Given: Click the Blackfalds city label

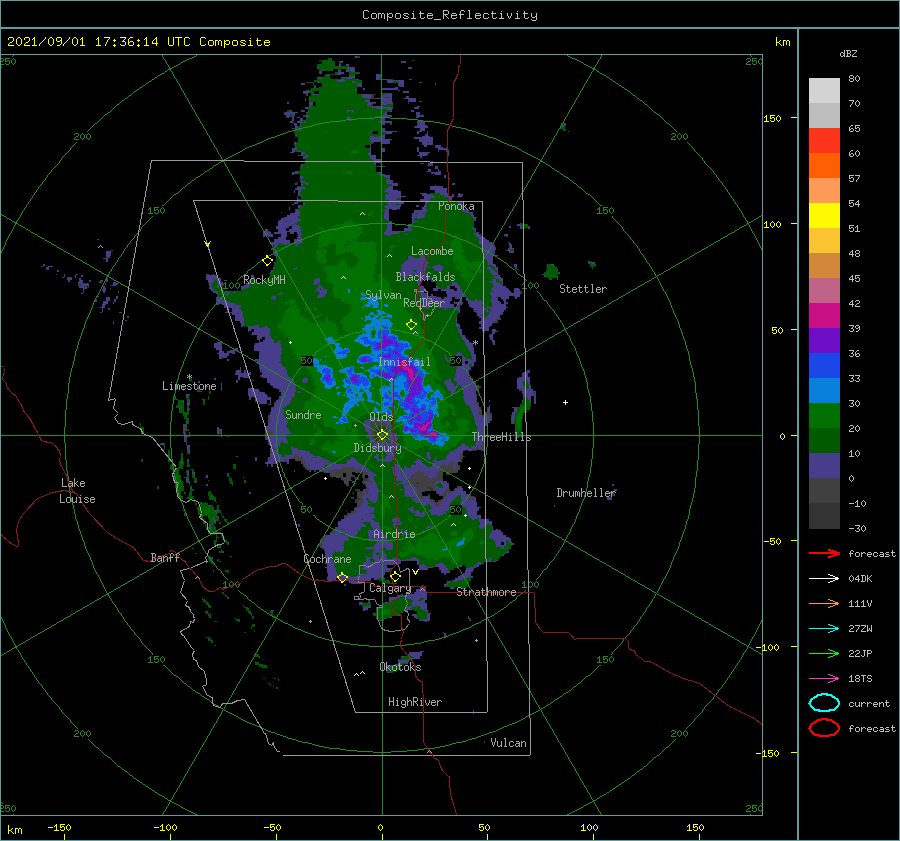Looking at the screenshot, I should (x=425, y=277).
